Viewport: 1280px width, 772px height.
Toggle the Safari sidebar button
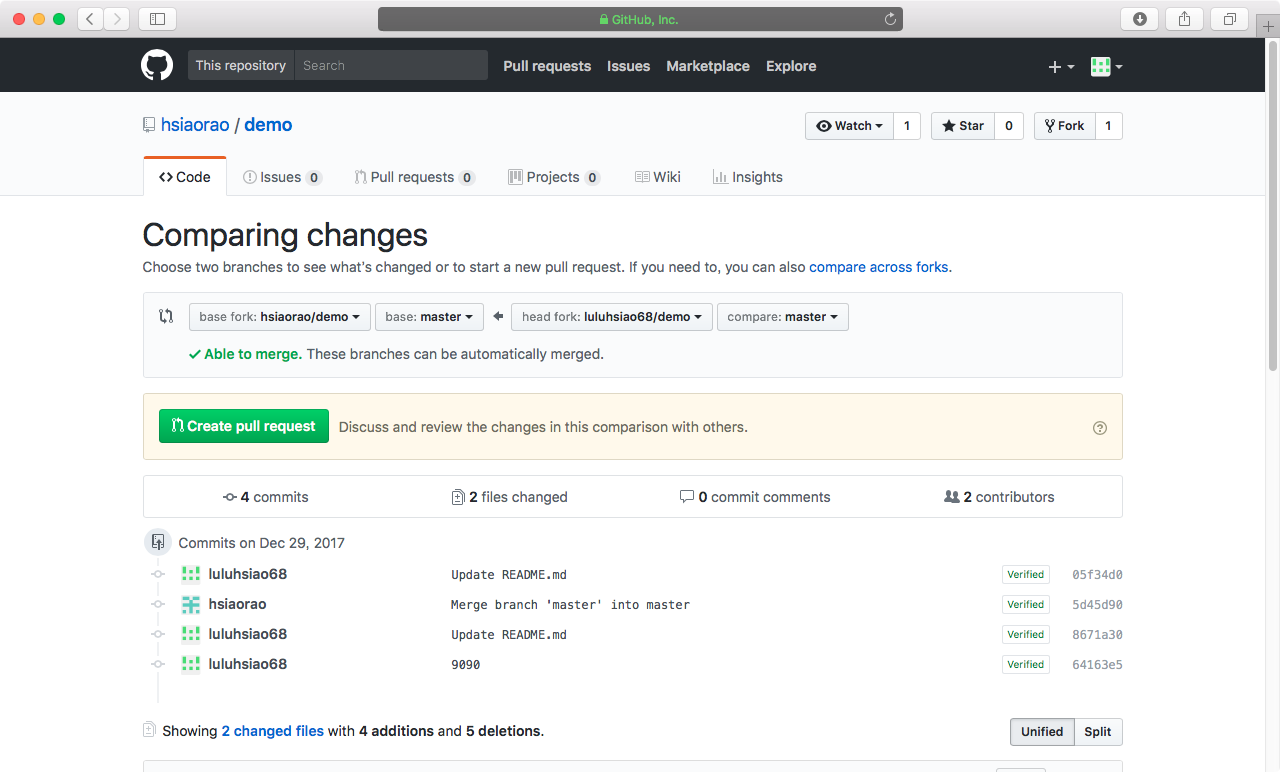(x=157, y=19)
